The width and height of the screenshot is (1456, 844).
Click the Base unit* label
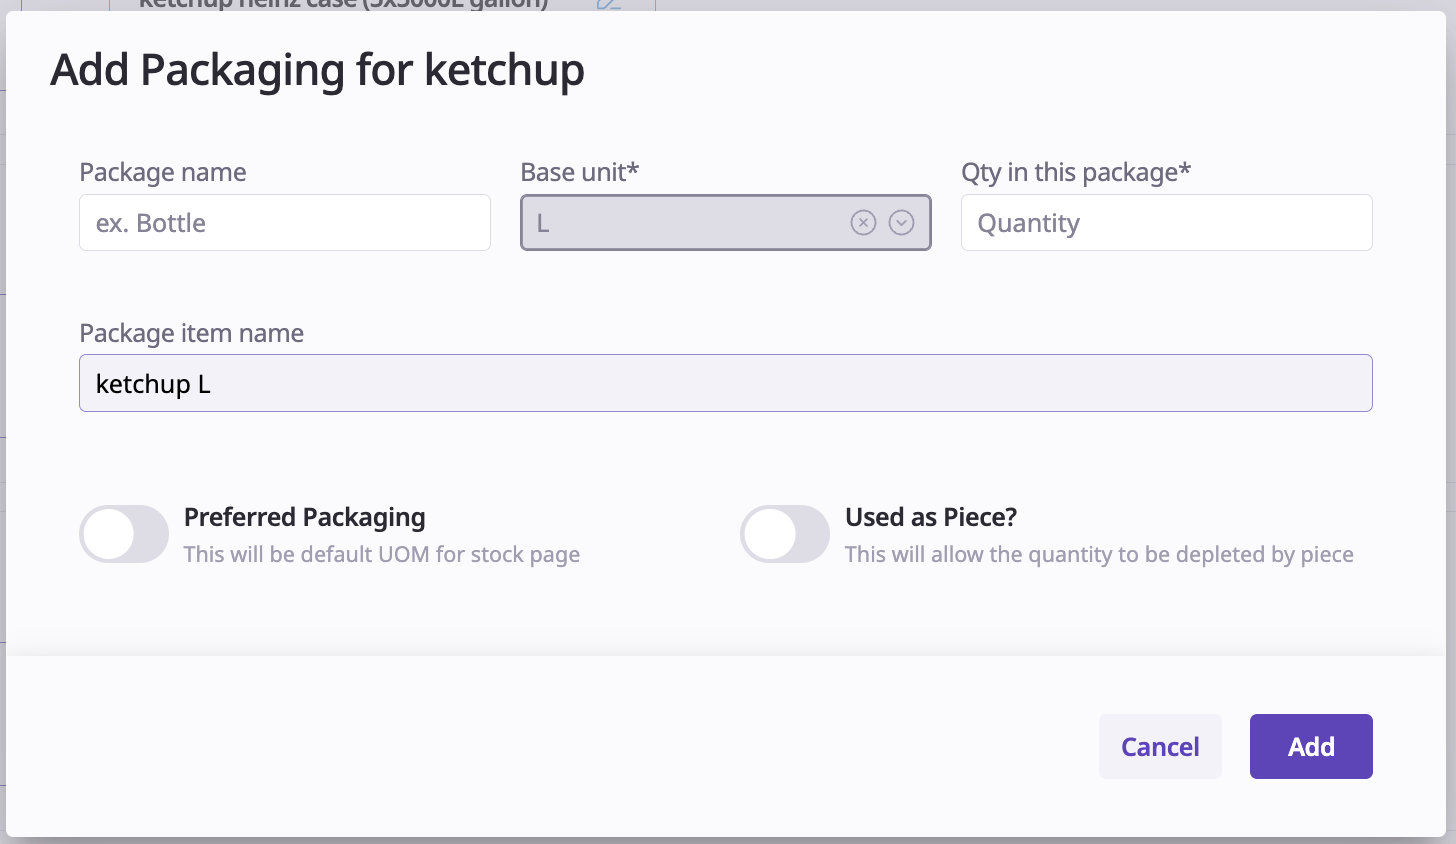pyautogui.click(x=580, y=172)
